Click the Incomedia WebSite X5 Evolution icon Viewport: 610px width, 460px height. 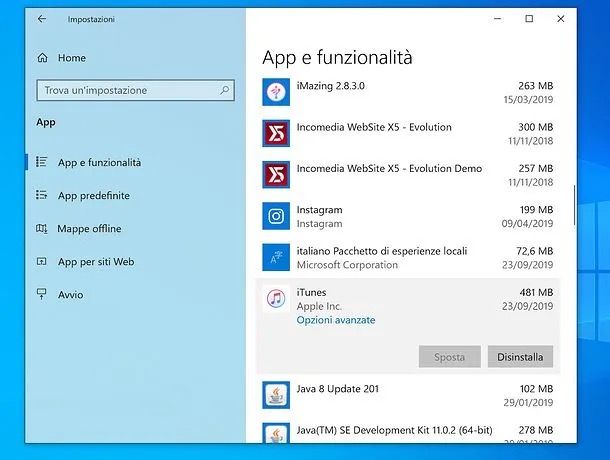tap(276, 133)
